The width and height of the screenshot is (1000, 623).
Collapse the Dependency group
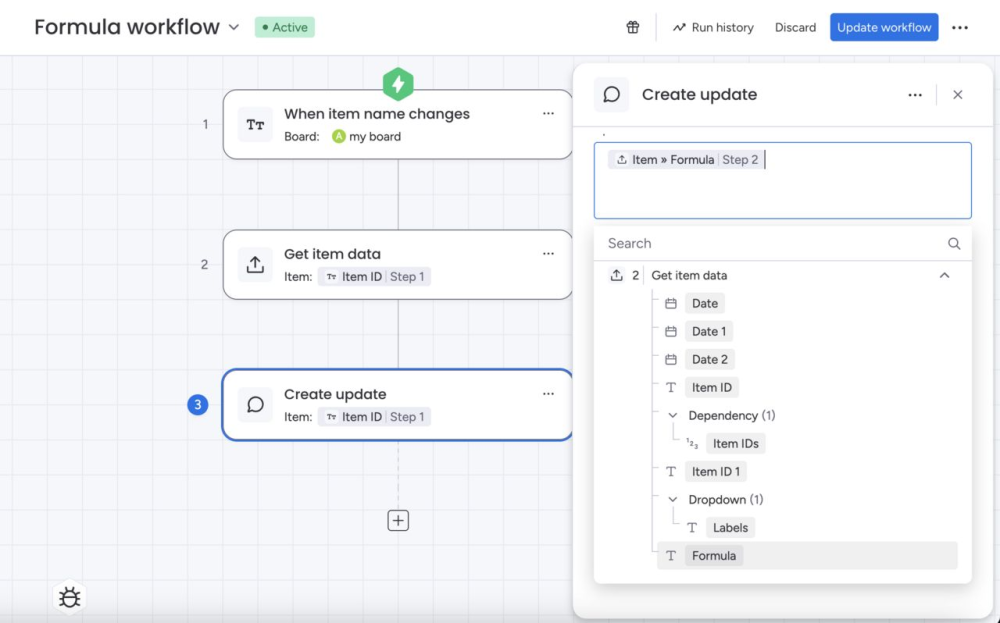point(672,416)
